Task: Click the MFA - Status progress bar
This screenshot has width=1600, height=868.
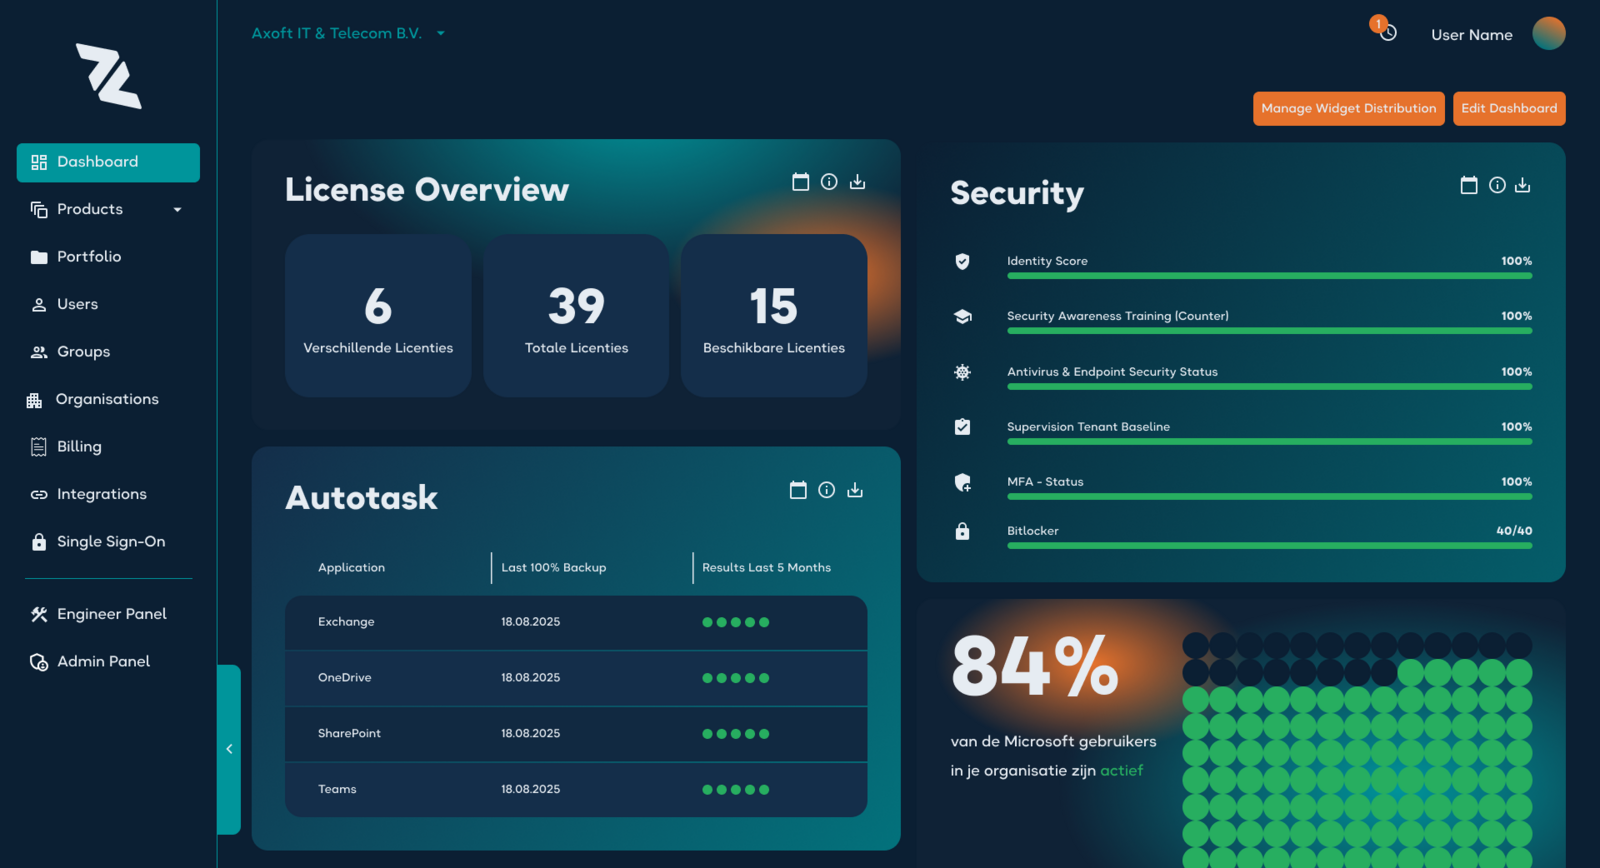Action: pyautogui.click(x=1269, y=497)
